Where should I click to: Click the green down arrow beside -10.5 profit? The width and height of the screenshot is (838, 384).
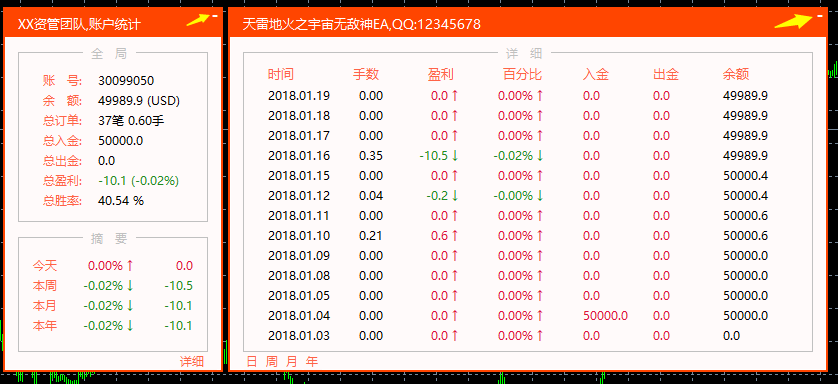point(455,155)
